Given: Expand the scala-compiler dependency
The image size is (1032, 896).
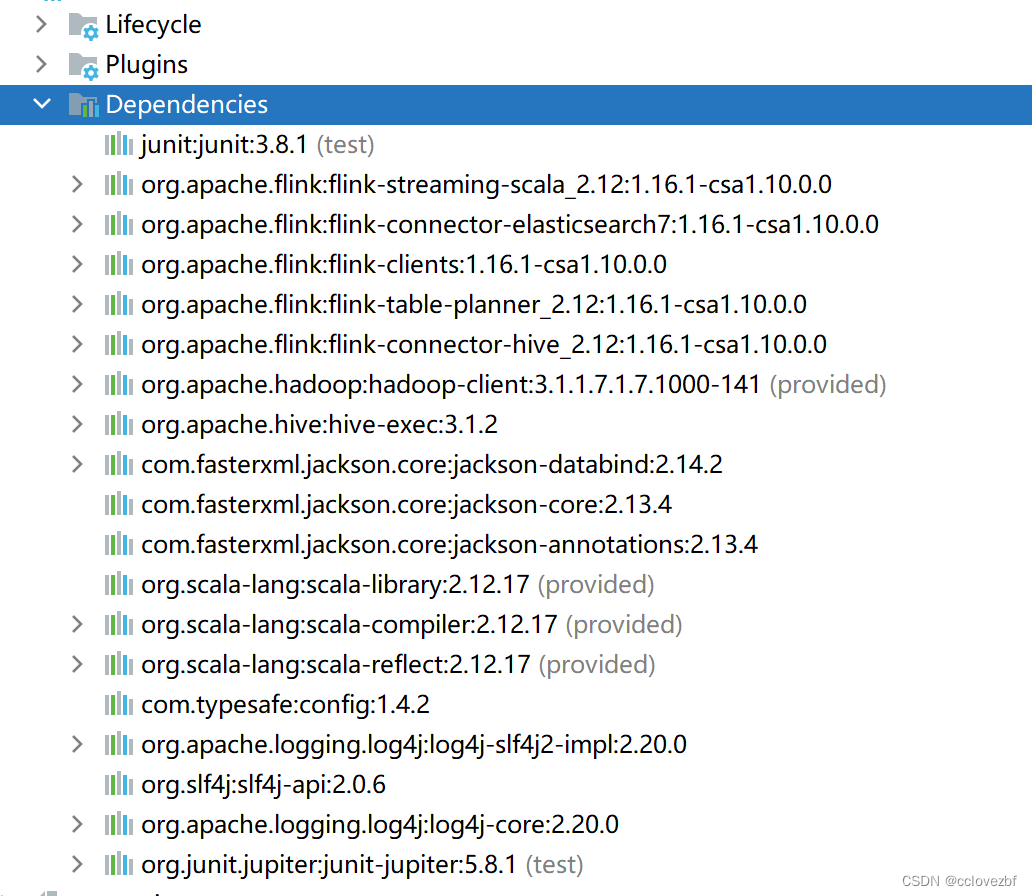Looking at the screenshot, I should click(x=76, y=624).
